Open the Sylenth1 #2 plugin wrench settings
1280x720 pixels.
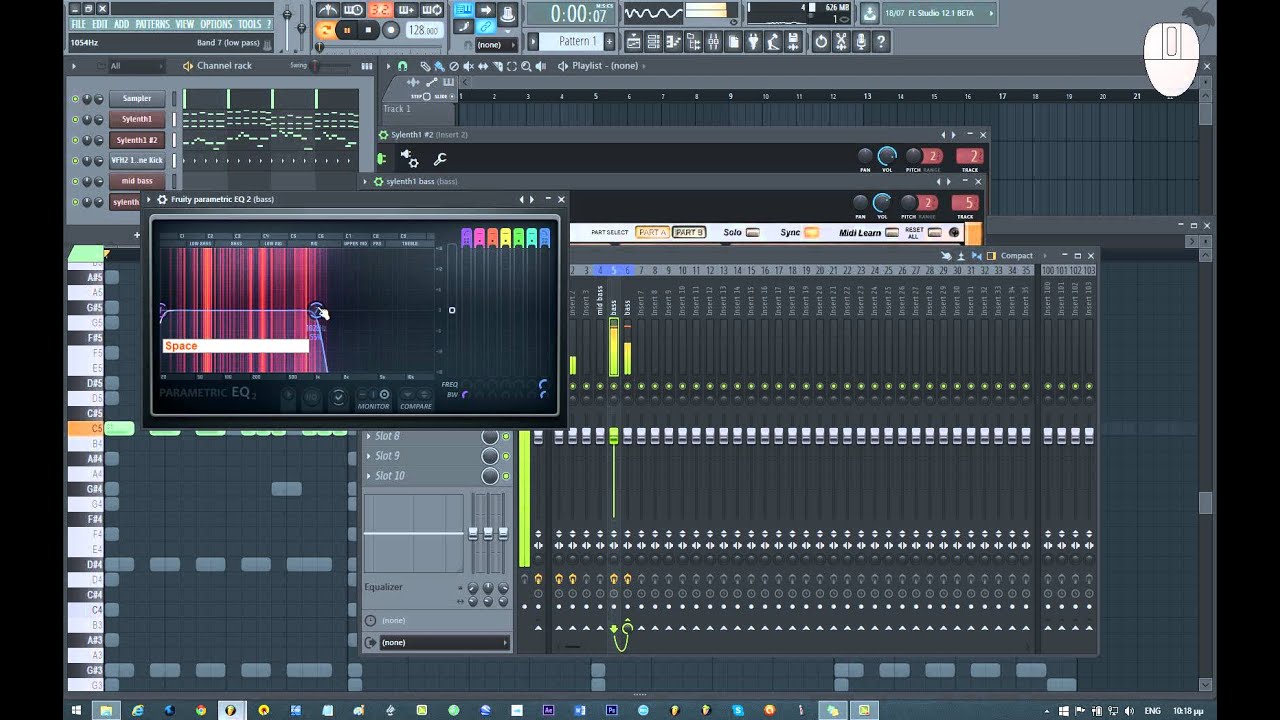[x=439, y=159]
